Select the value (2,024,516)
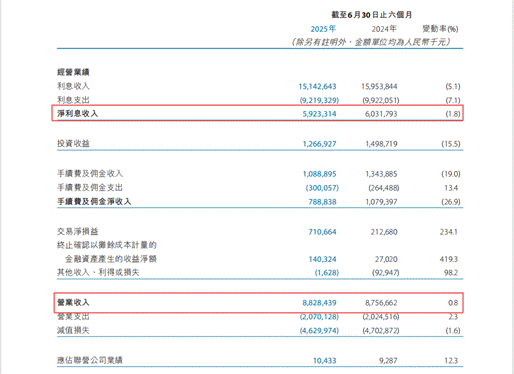514x374 pixels. tap(381, 317)
